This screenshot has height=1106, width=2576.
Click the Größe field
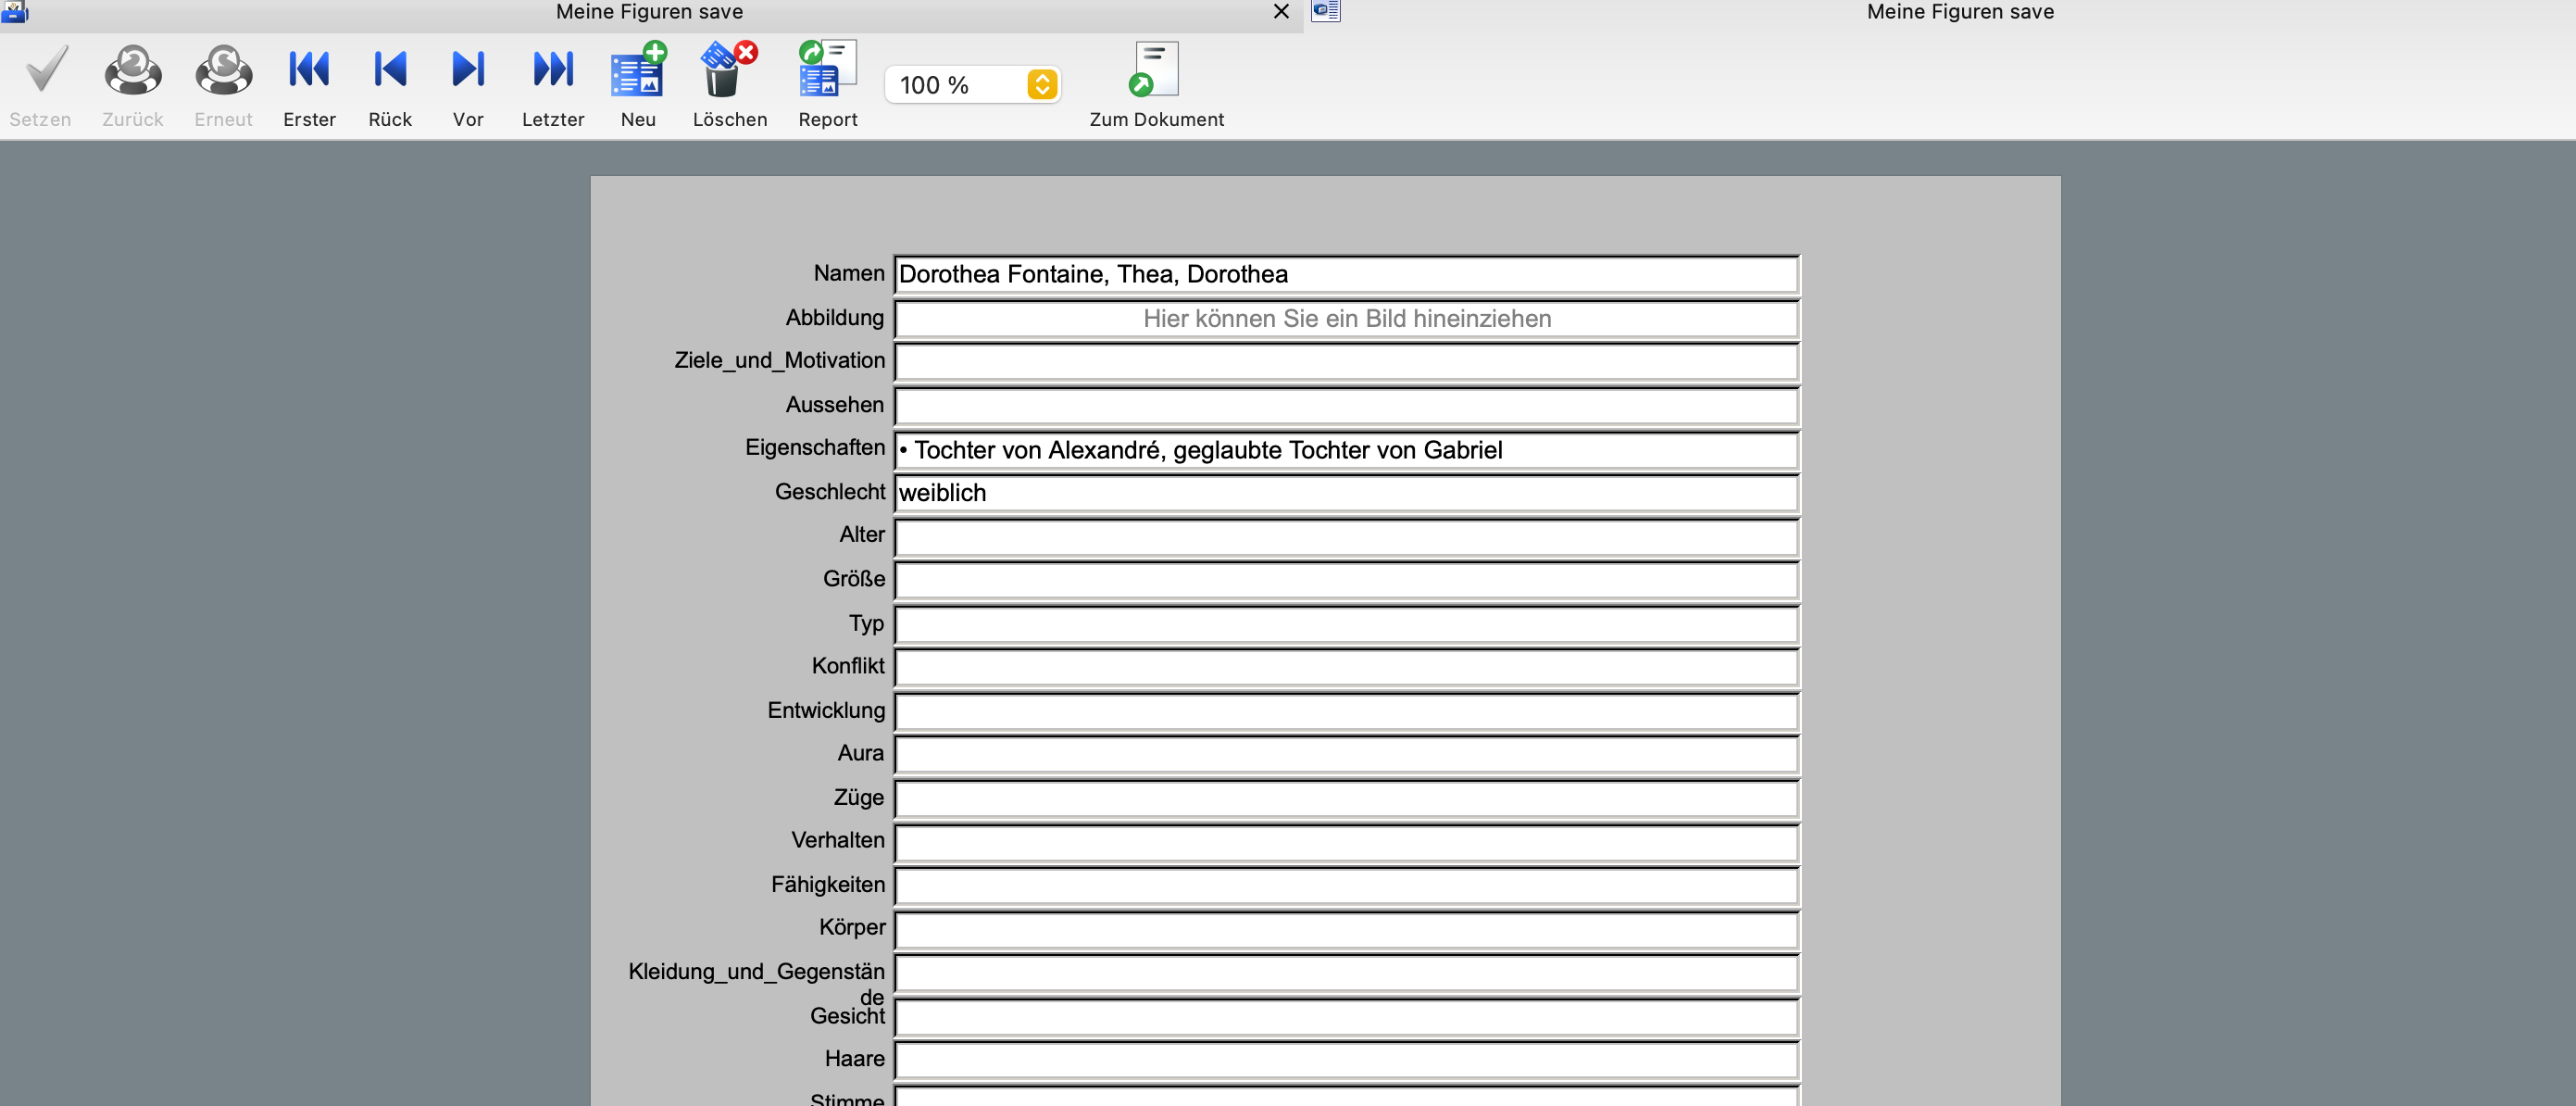(x=1346, y=580)
